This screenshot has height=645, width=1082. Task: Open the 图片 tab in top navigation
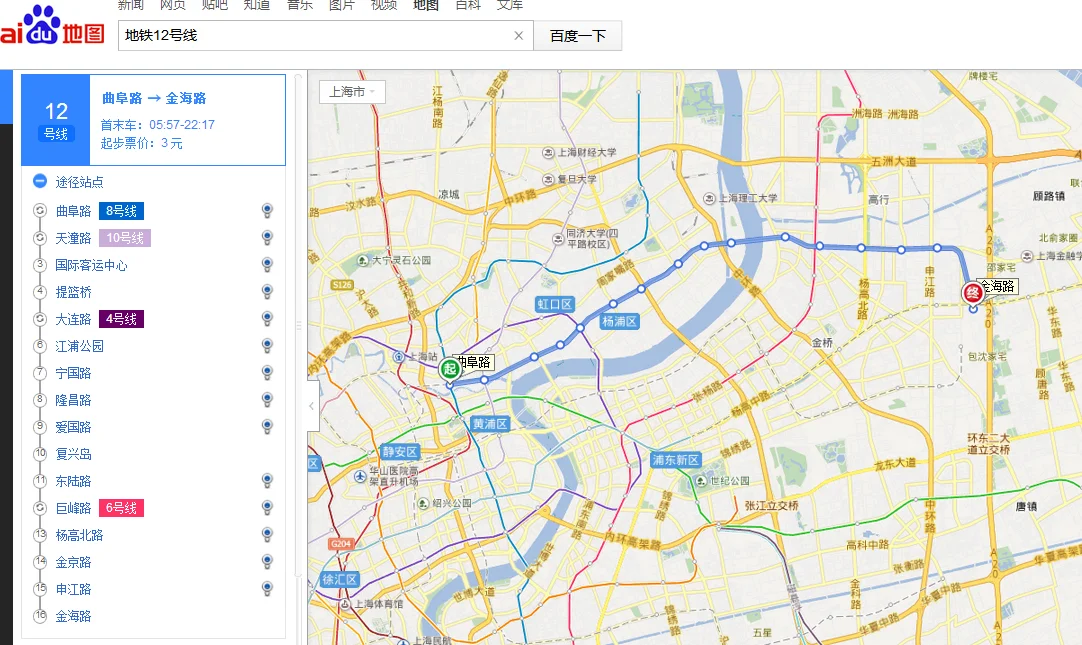(x=342, y=5)
